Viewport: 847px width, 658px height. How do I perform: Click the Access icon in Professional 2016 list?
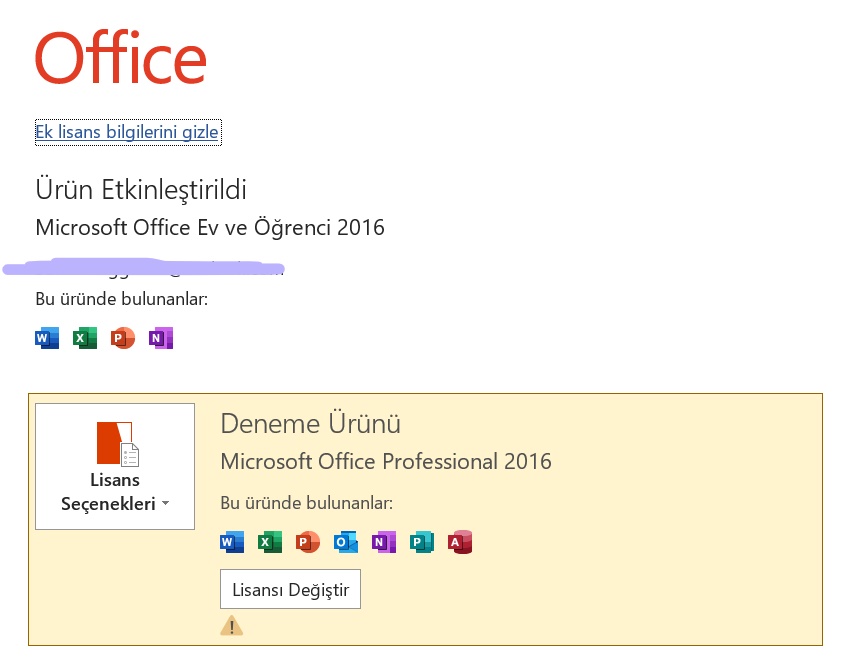pyautogui.click(x=460, y=542)
